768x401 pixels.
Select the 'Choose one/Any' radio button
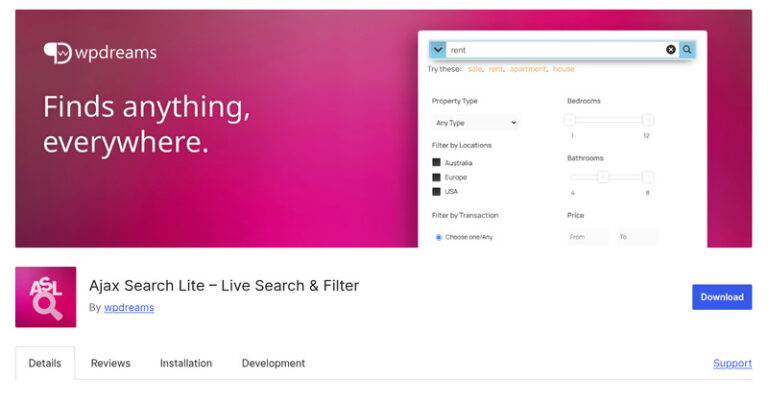pos(438,237)
